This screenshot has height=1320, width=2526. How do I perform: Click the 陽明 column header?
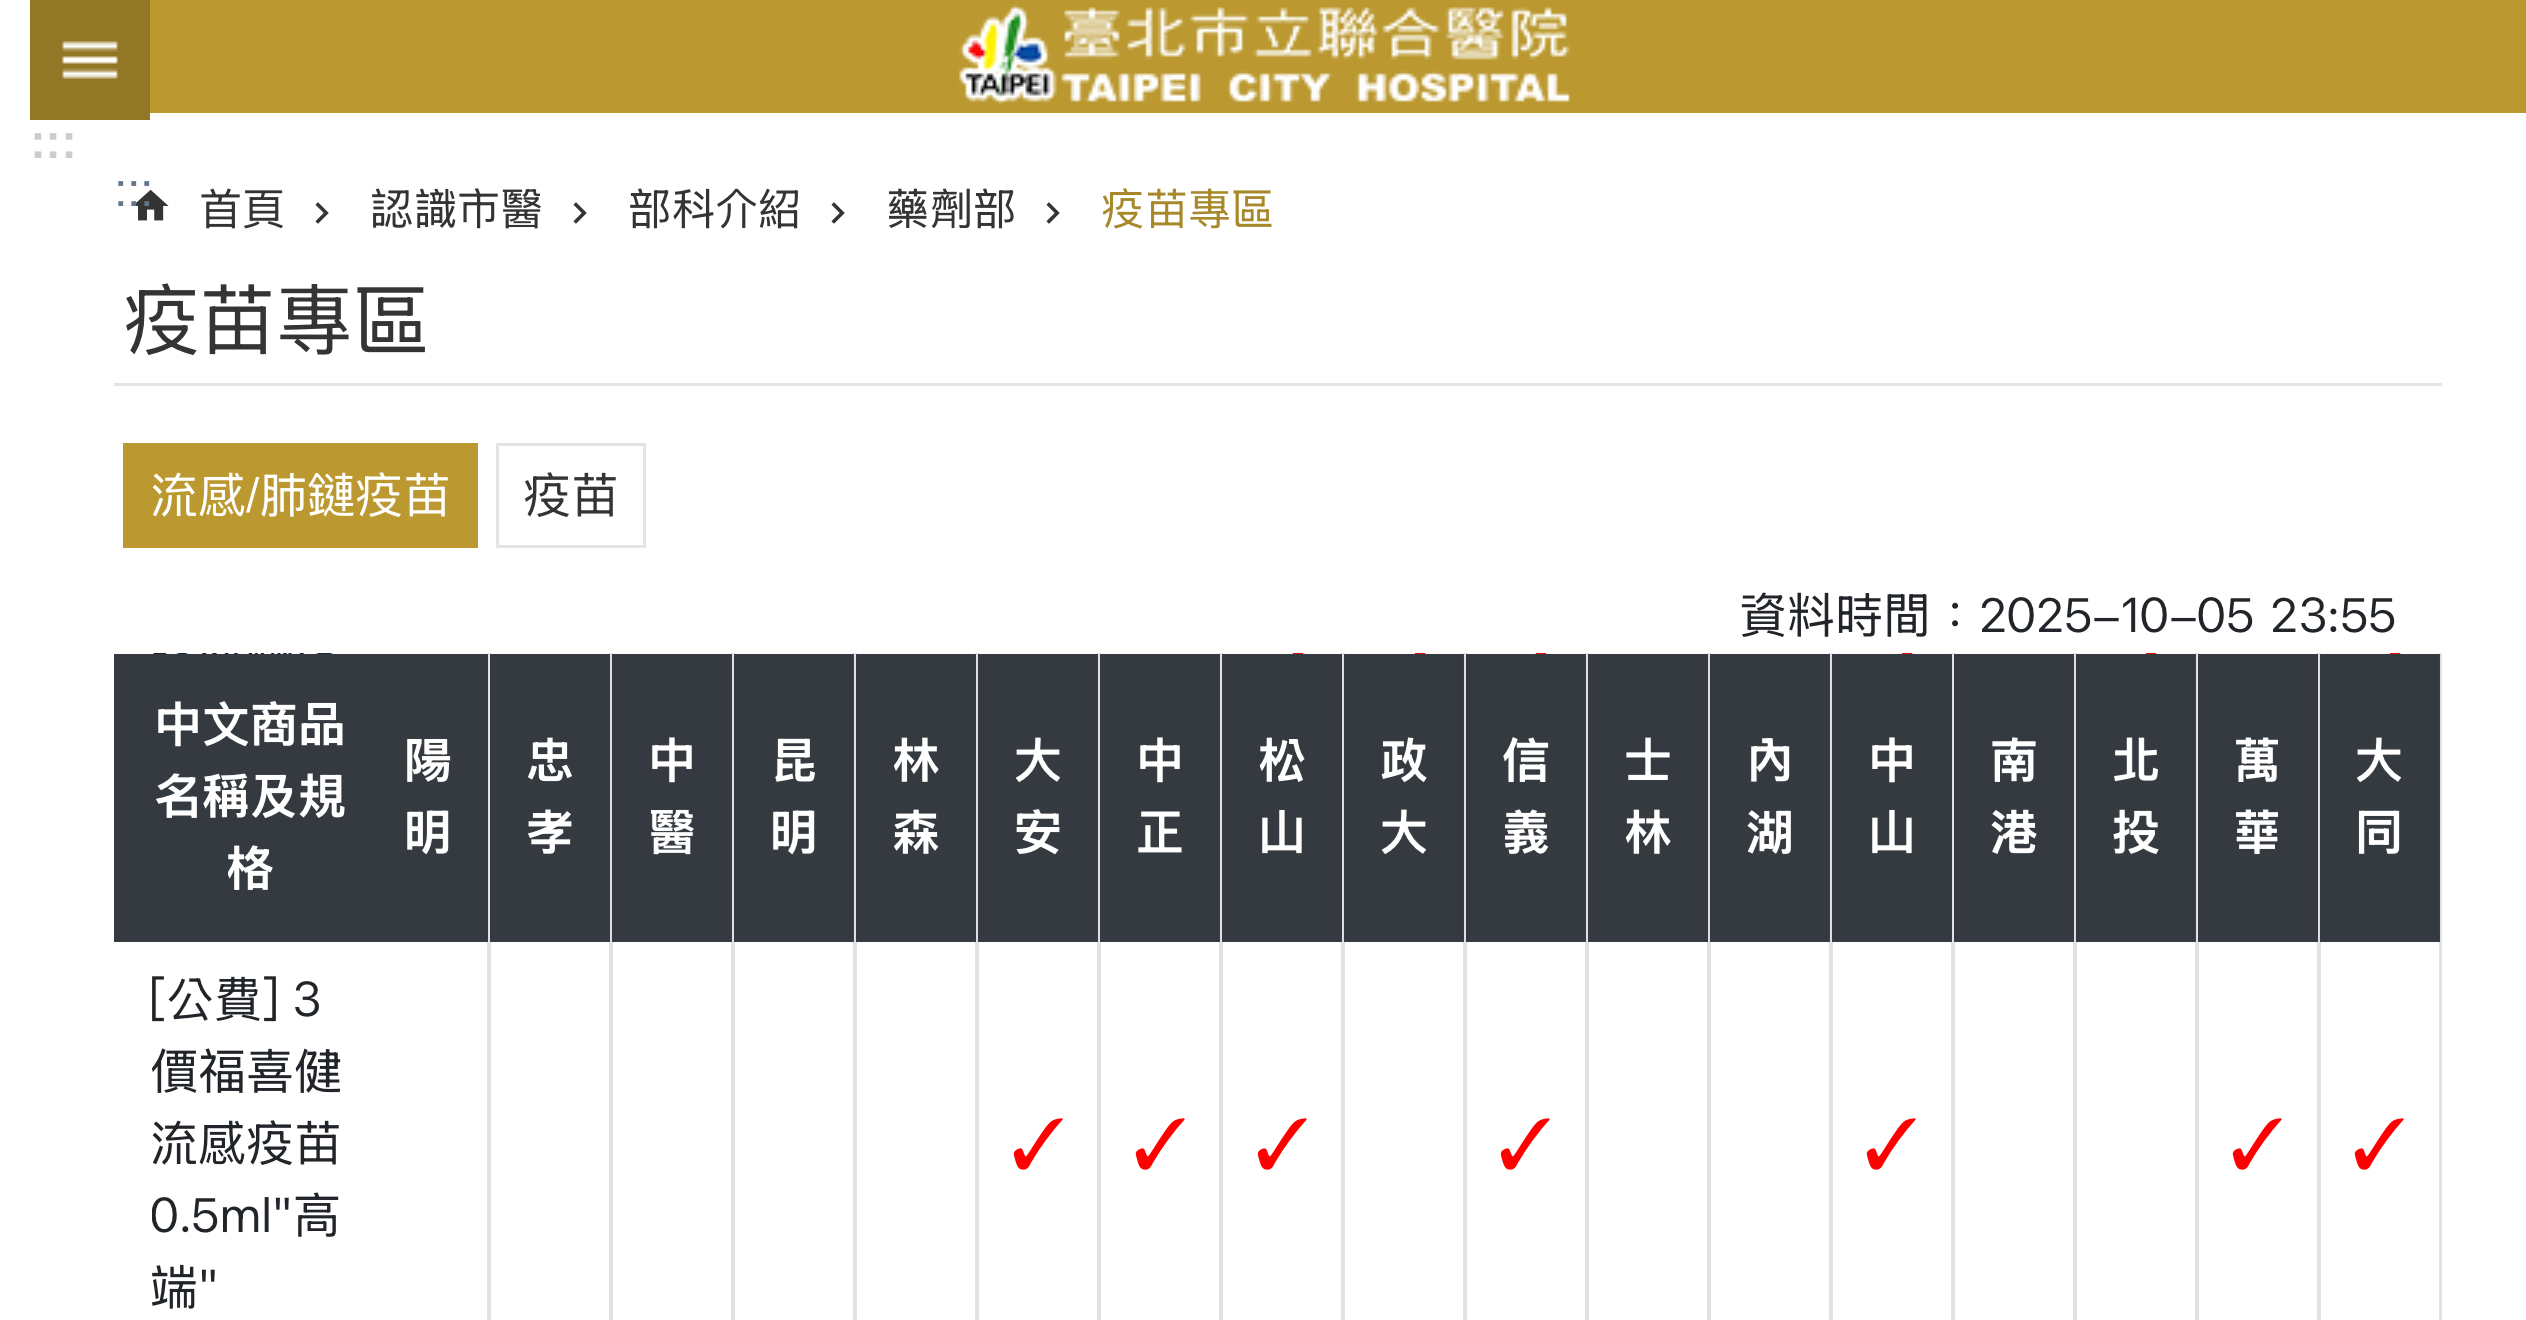(x=428, y=796)
